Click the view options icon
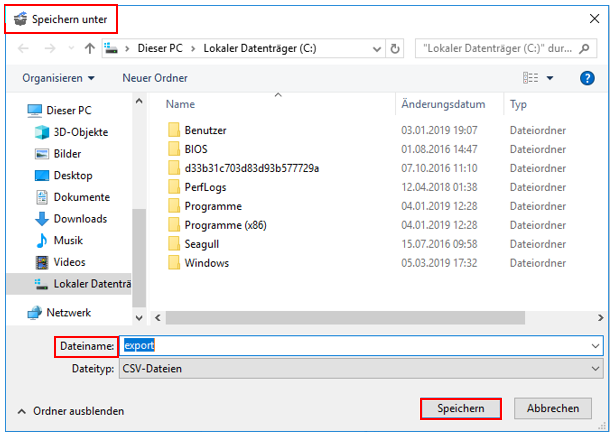614x434 pixels. 531,78
